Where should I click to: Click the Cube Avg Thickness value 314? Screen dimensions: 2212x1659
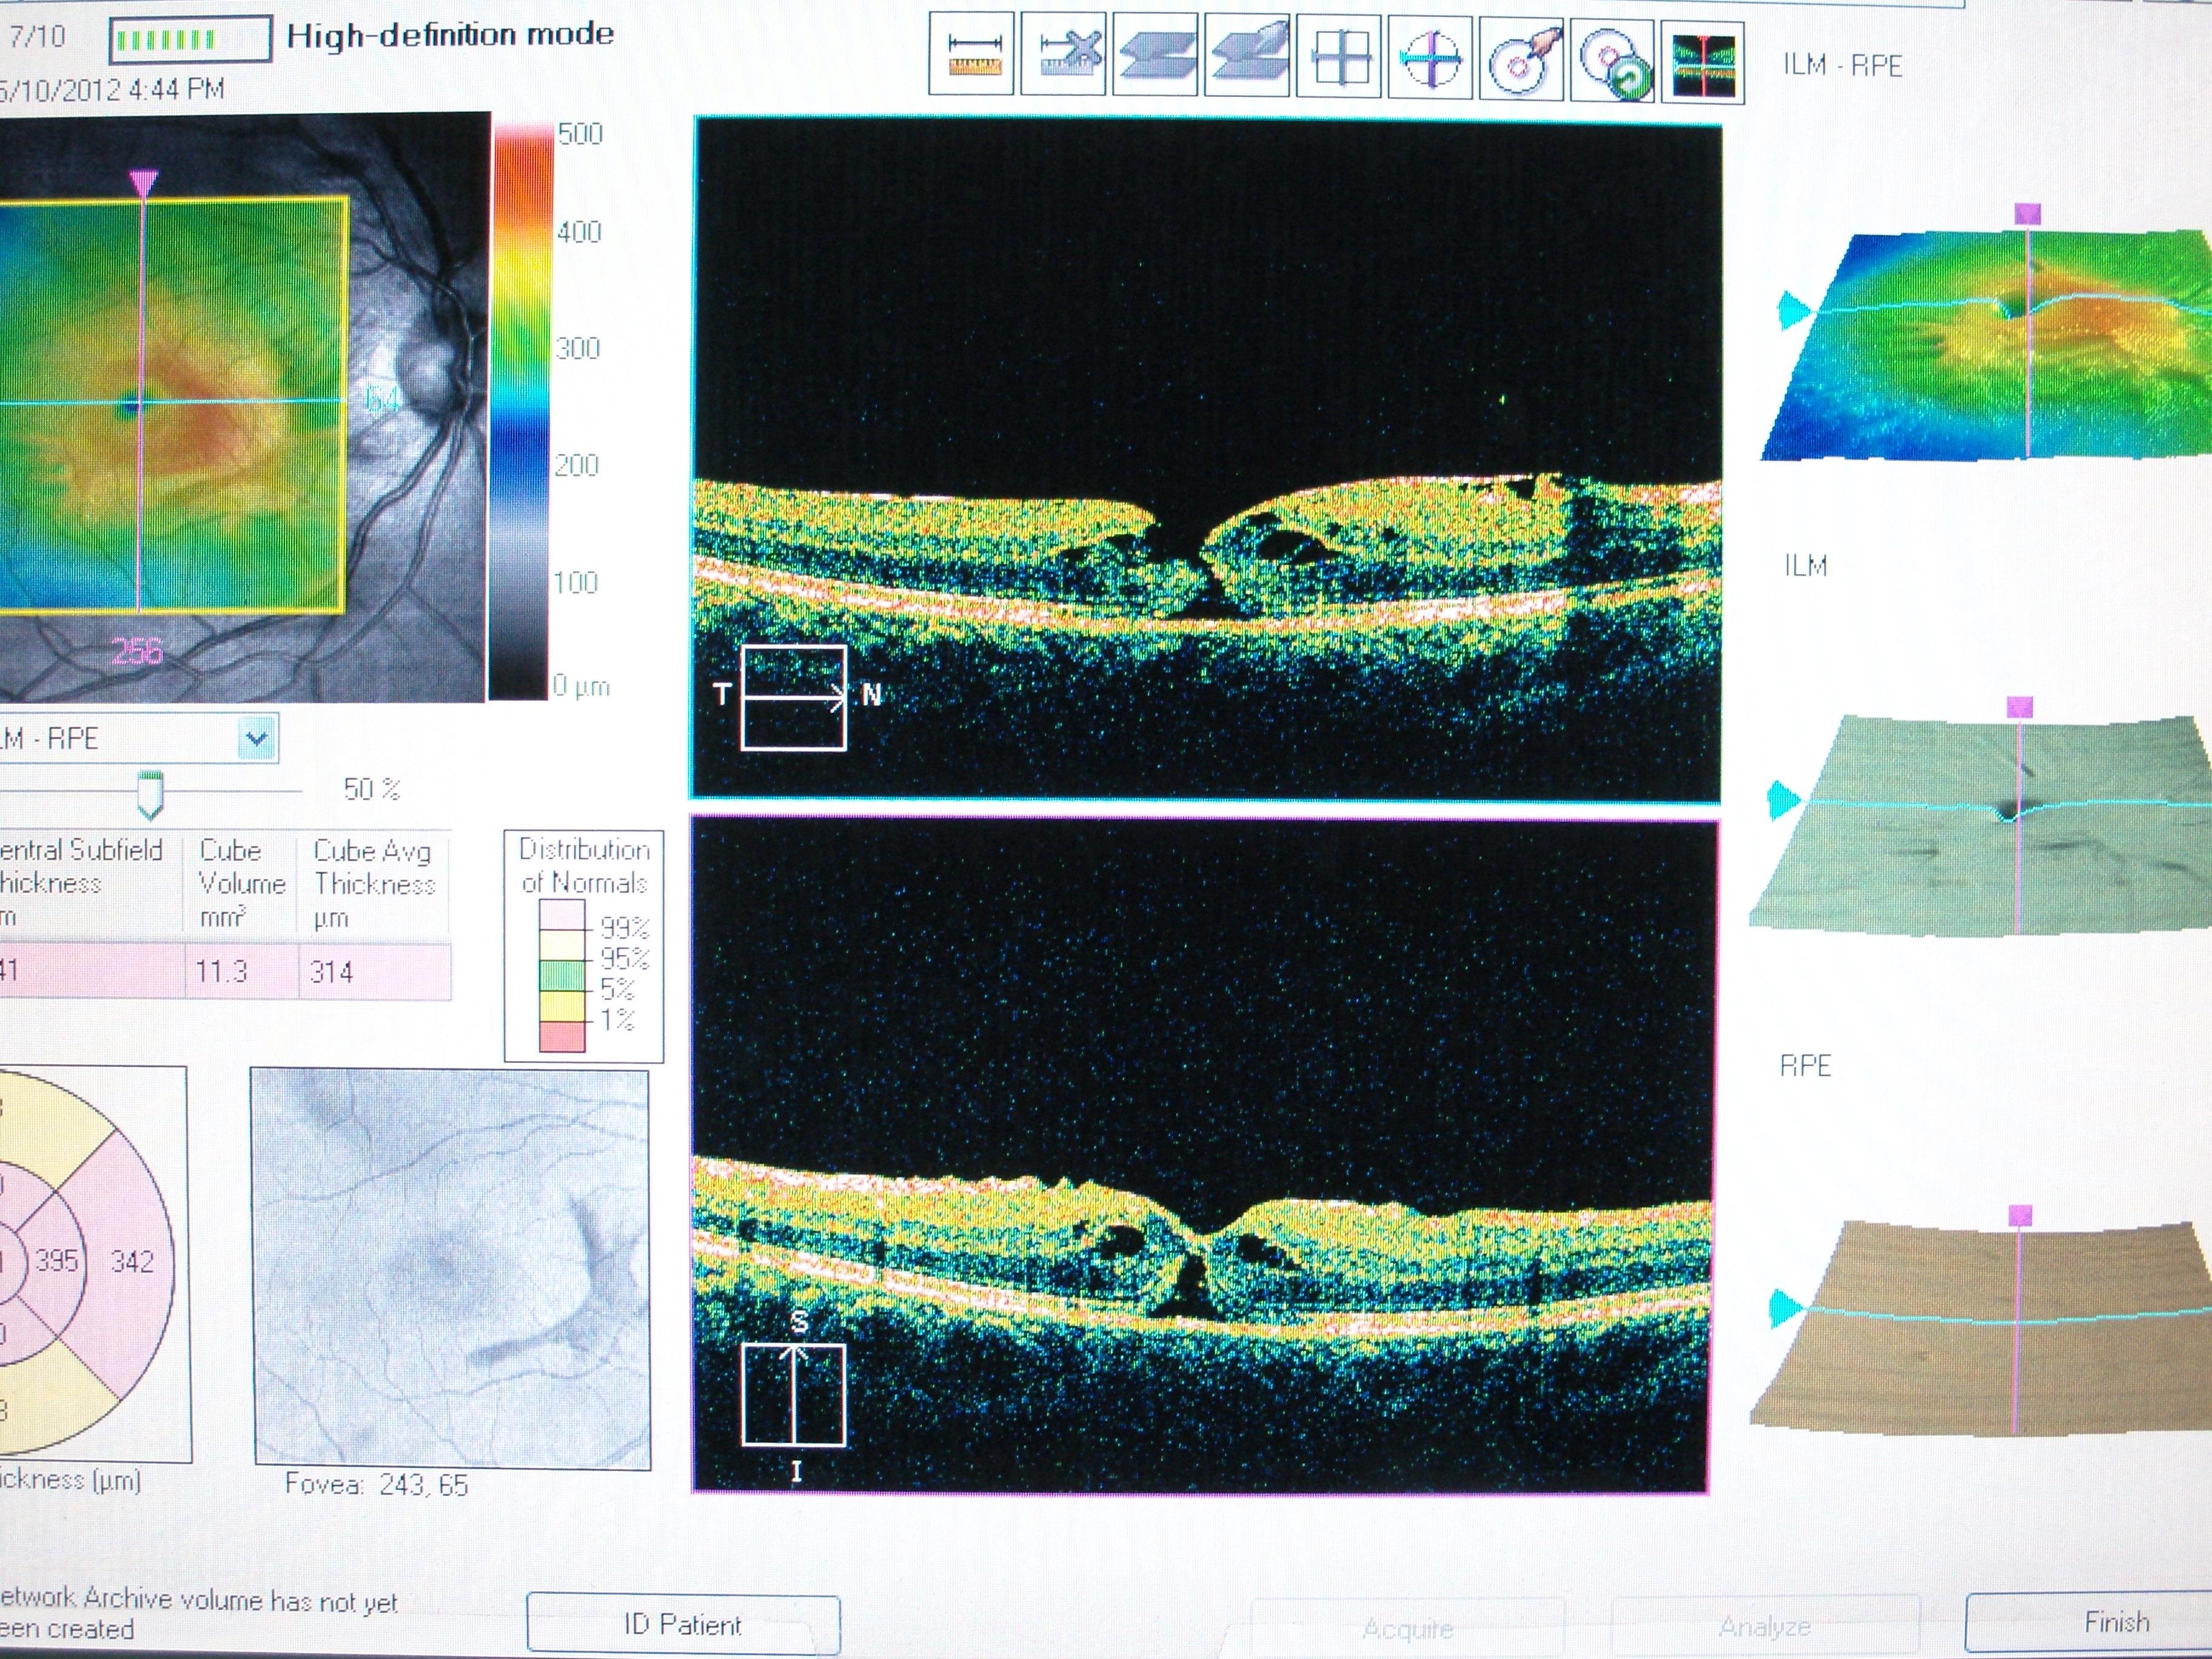pyautogui.click(x=331, y=972)
